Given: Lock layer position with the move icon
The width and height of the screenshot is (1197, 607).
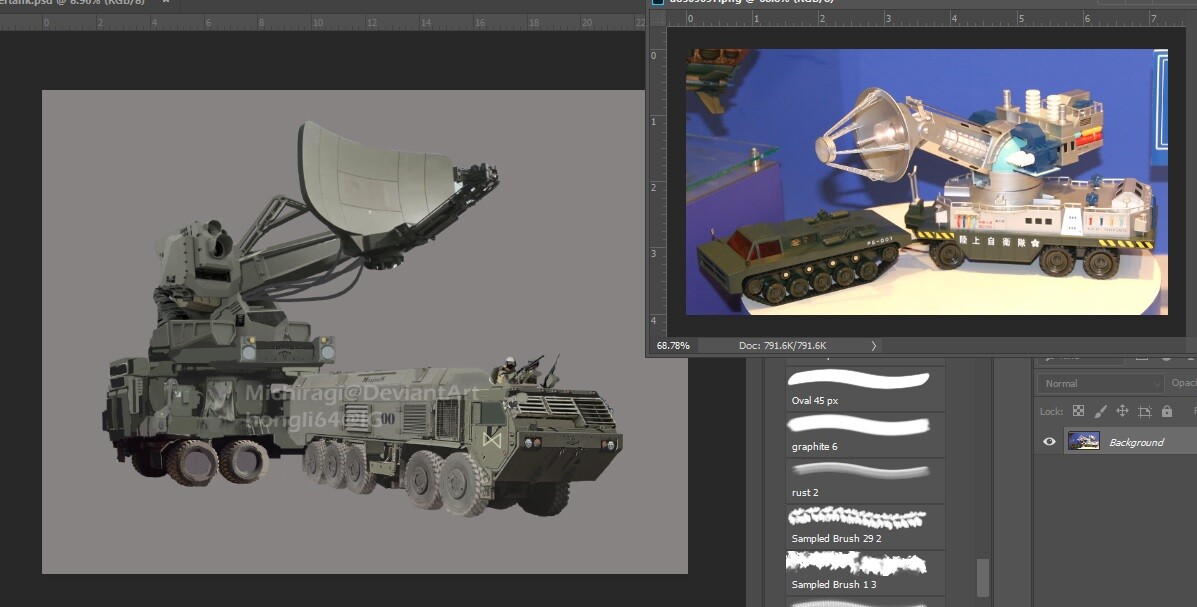Looking at the screenshot, I should (x=1124, y=411).
